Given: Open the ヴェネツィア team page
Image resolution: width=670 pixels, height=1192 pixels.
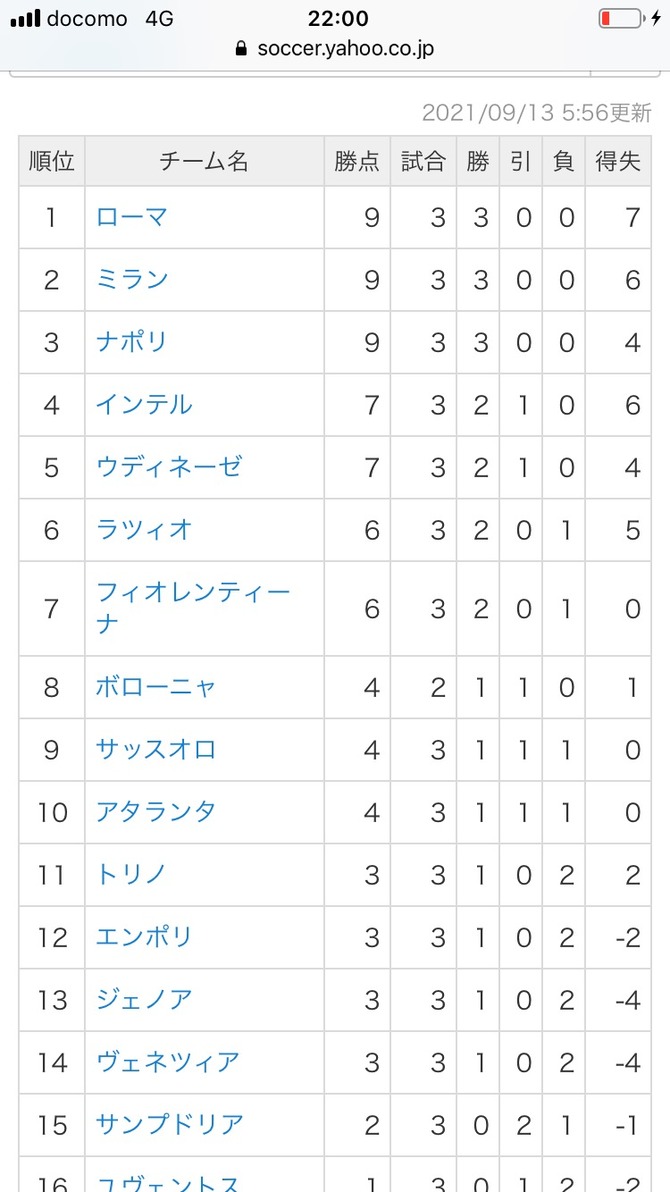Looking at the screenshot, I should (169, 1061).
